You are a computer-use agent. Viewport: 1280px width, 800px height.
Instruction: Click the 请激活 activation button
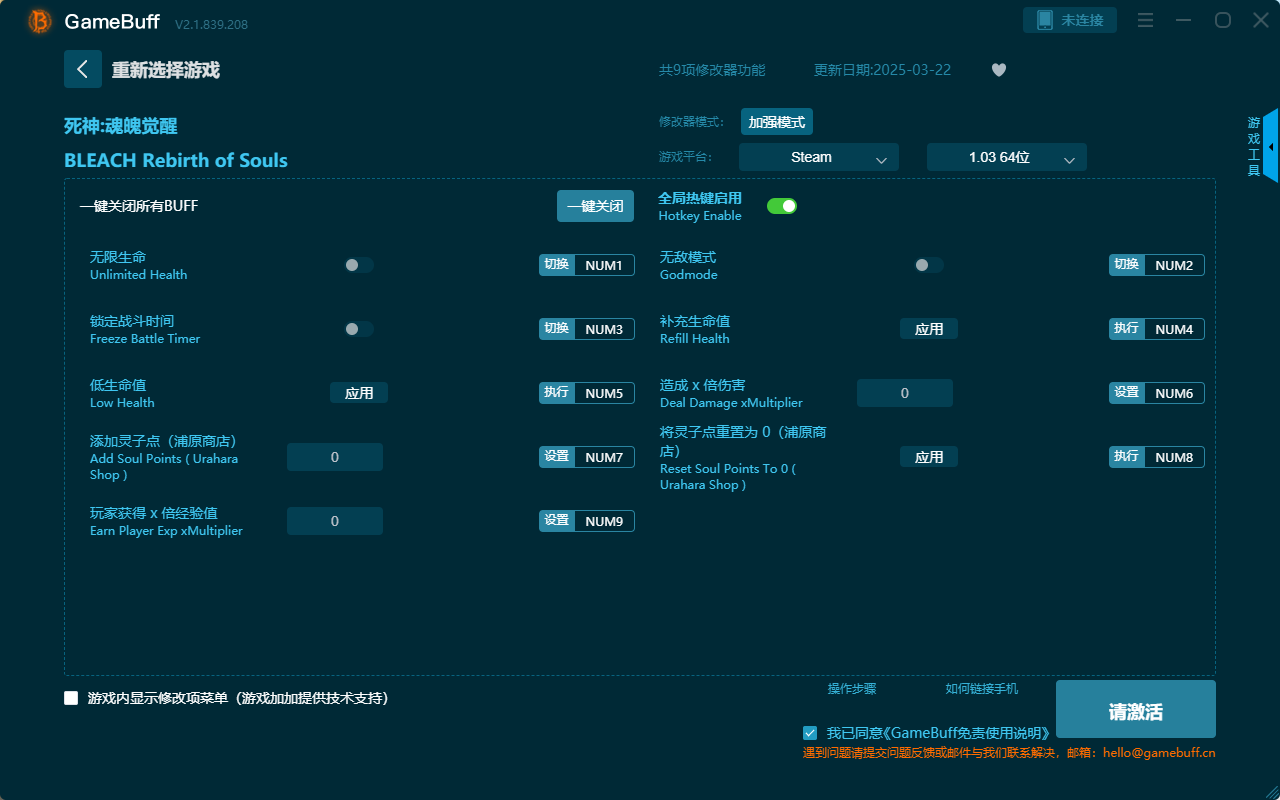(1135, 708)
